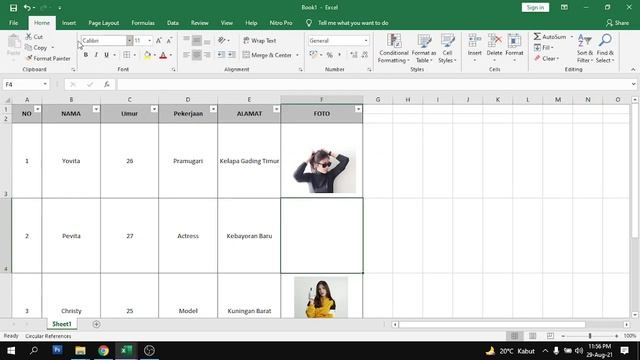Click the Copy command
The image size is (640, 360).
pyautogui.click(x=36, y=48)
